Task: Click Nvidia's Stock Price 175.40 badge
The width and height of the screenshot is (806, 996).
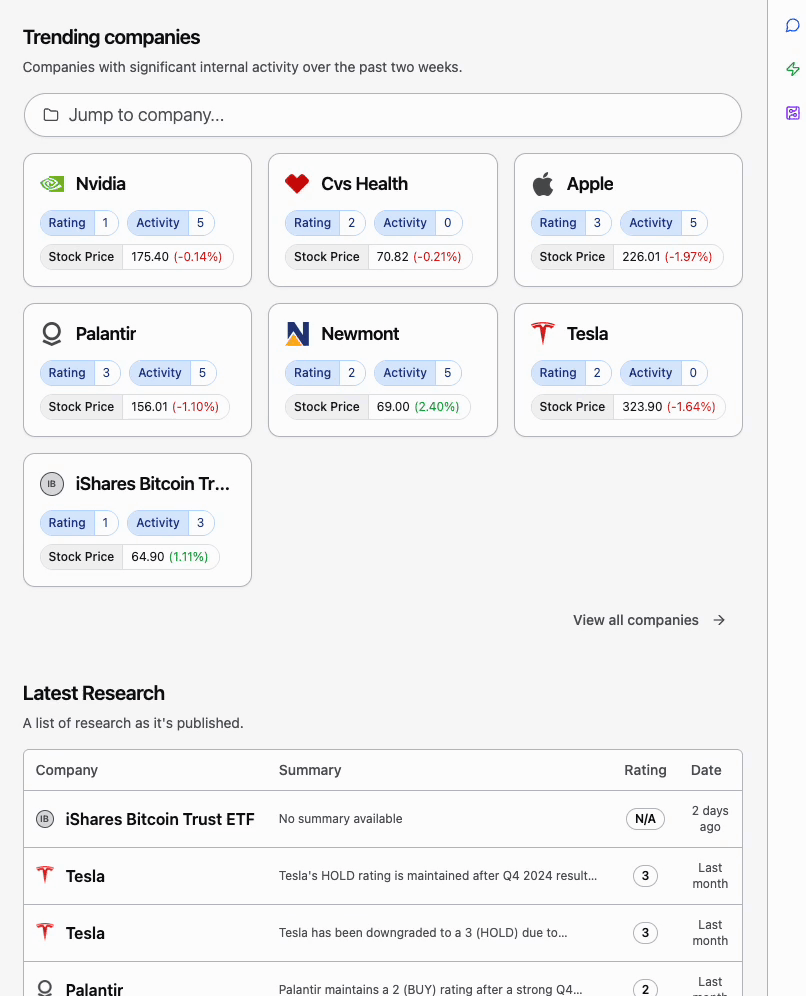Action: 137,257
